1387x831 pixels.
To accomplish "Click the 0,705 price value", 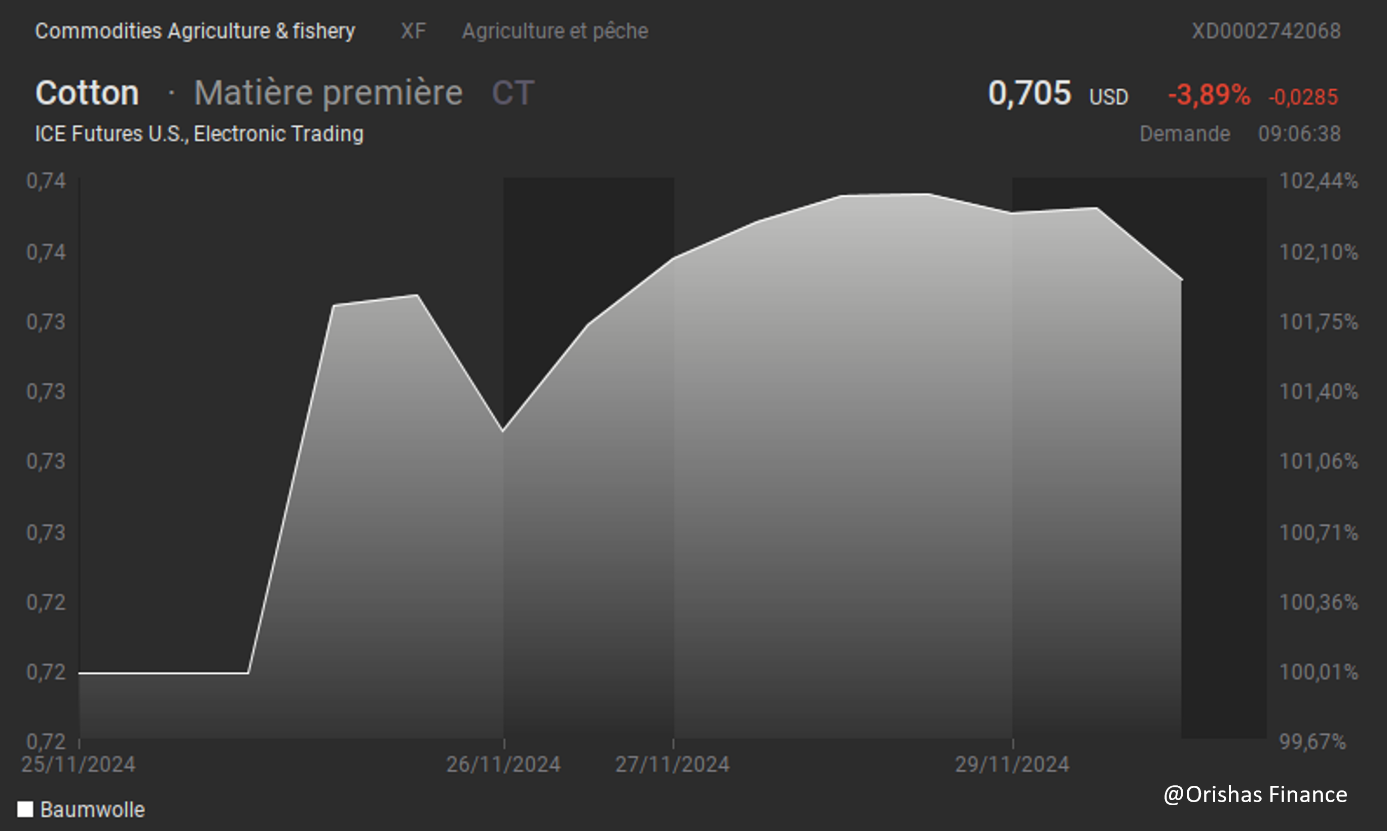I will tap(1029, 94).
